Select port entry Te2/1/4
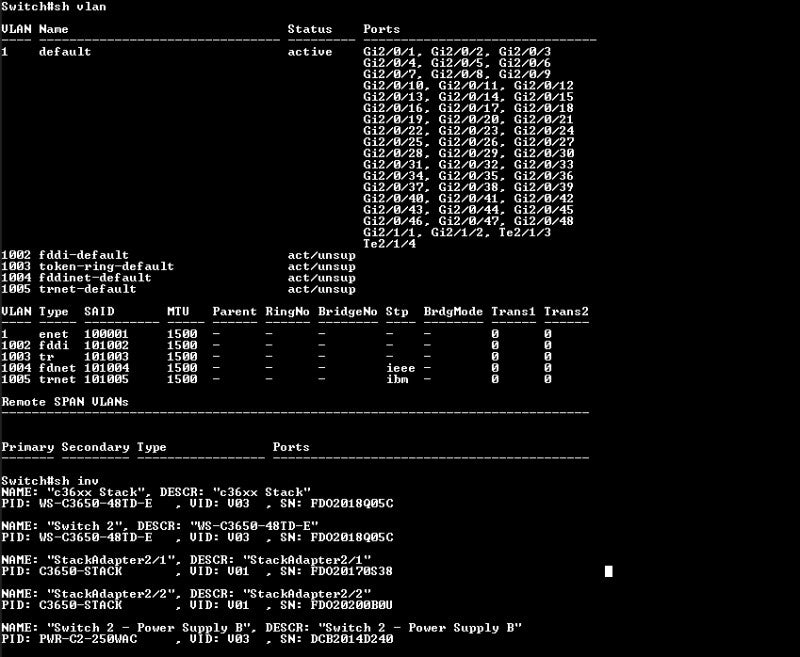The width and height of the screenshot is (800, 657). point(389,244)
